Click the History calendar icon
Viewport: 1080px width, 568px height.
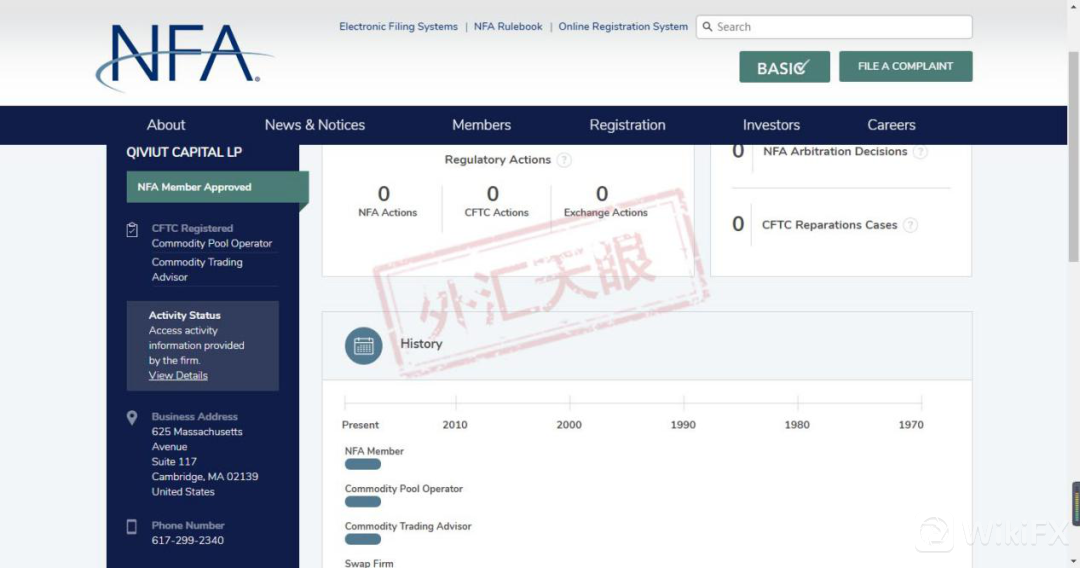pyautogui.click(x=364, y=346)
